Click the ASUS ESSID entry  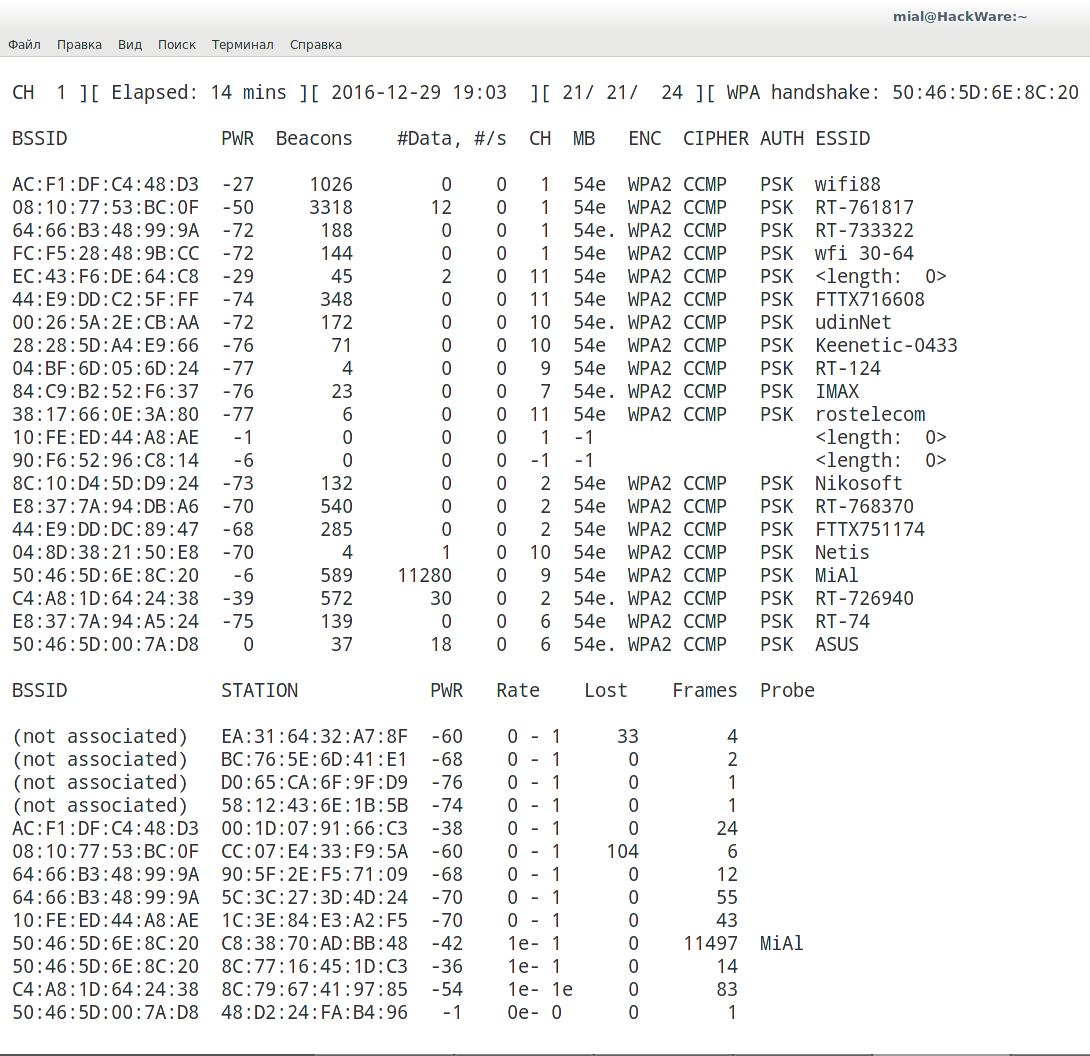837,645
